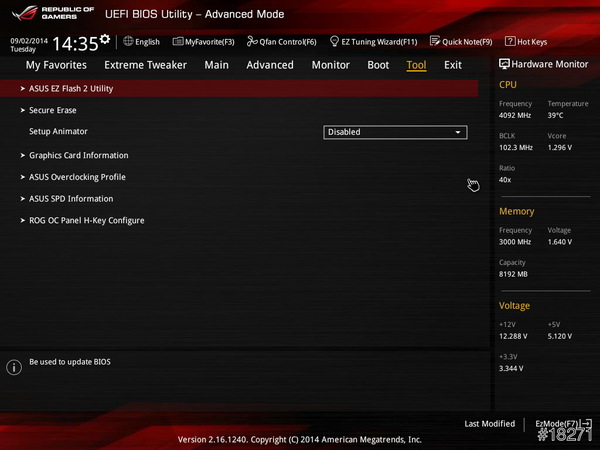600x450 pixels.
Task: Click the info circle icon in help area
Action: (x=14, y=367)
